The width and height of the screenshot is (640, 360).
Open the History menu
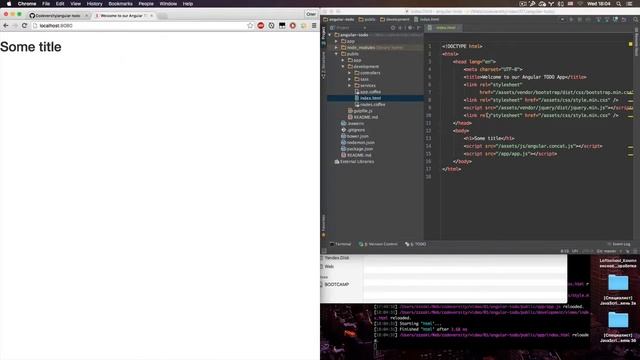click(94, 4)
